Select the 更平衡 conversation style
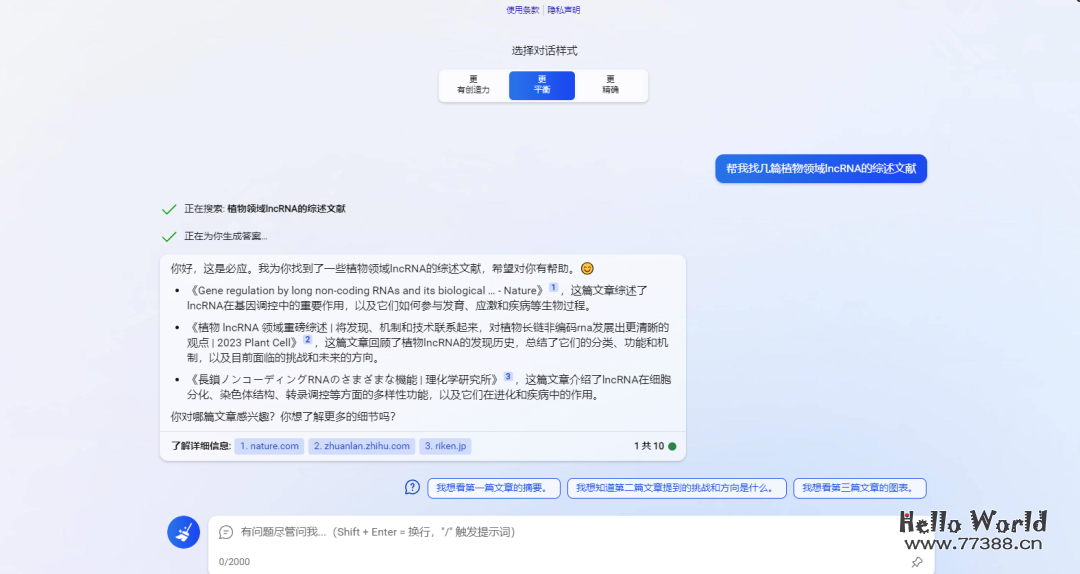This screenshot has height=574, width=1080. point(542,85)
